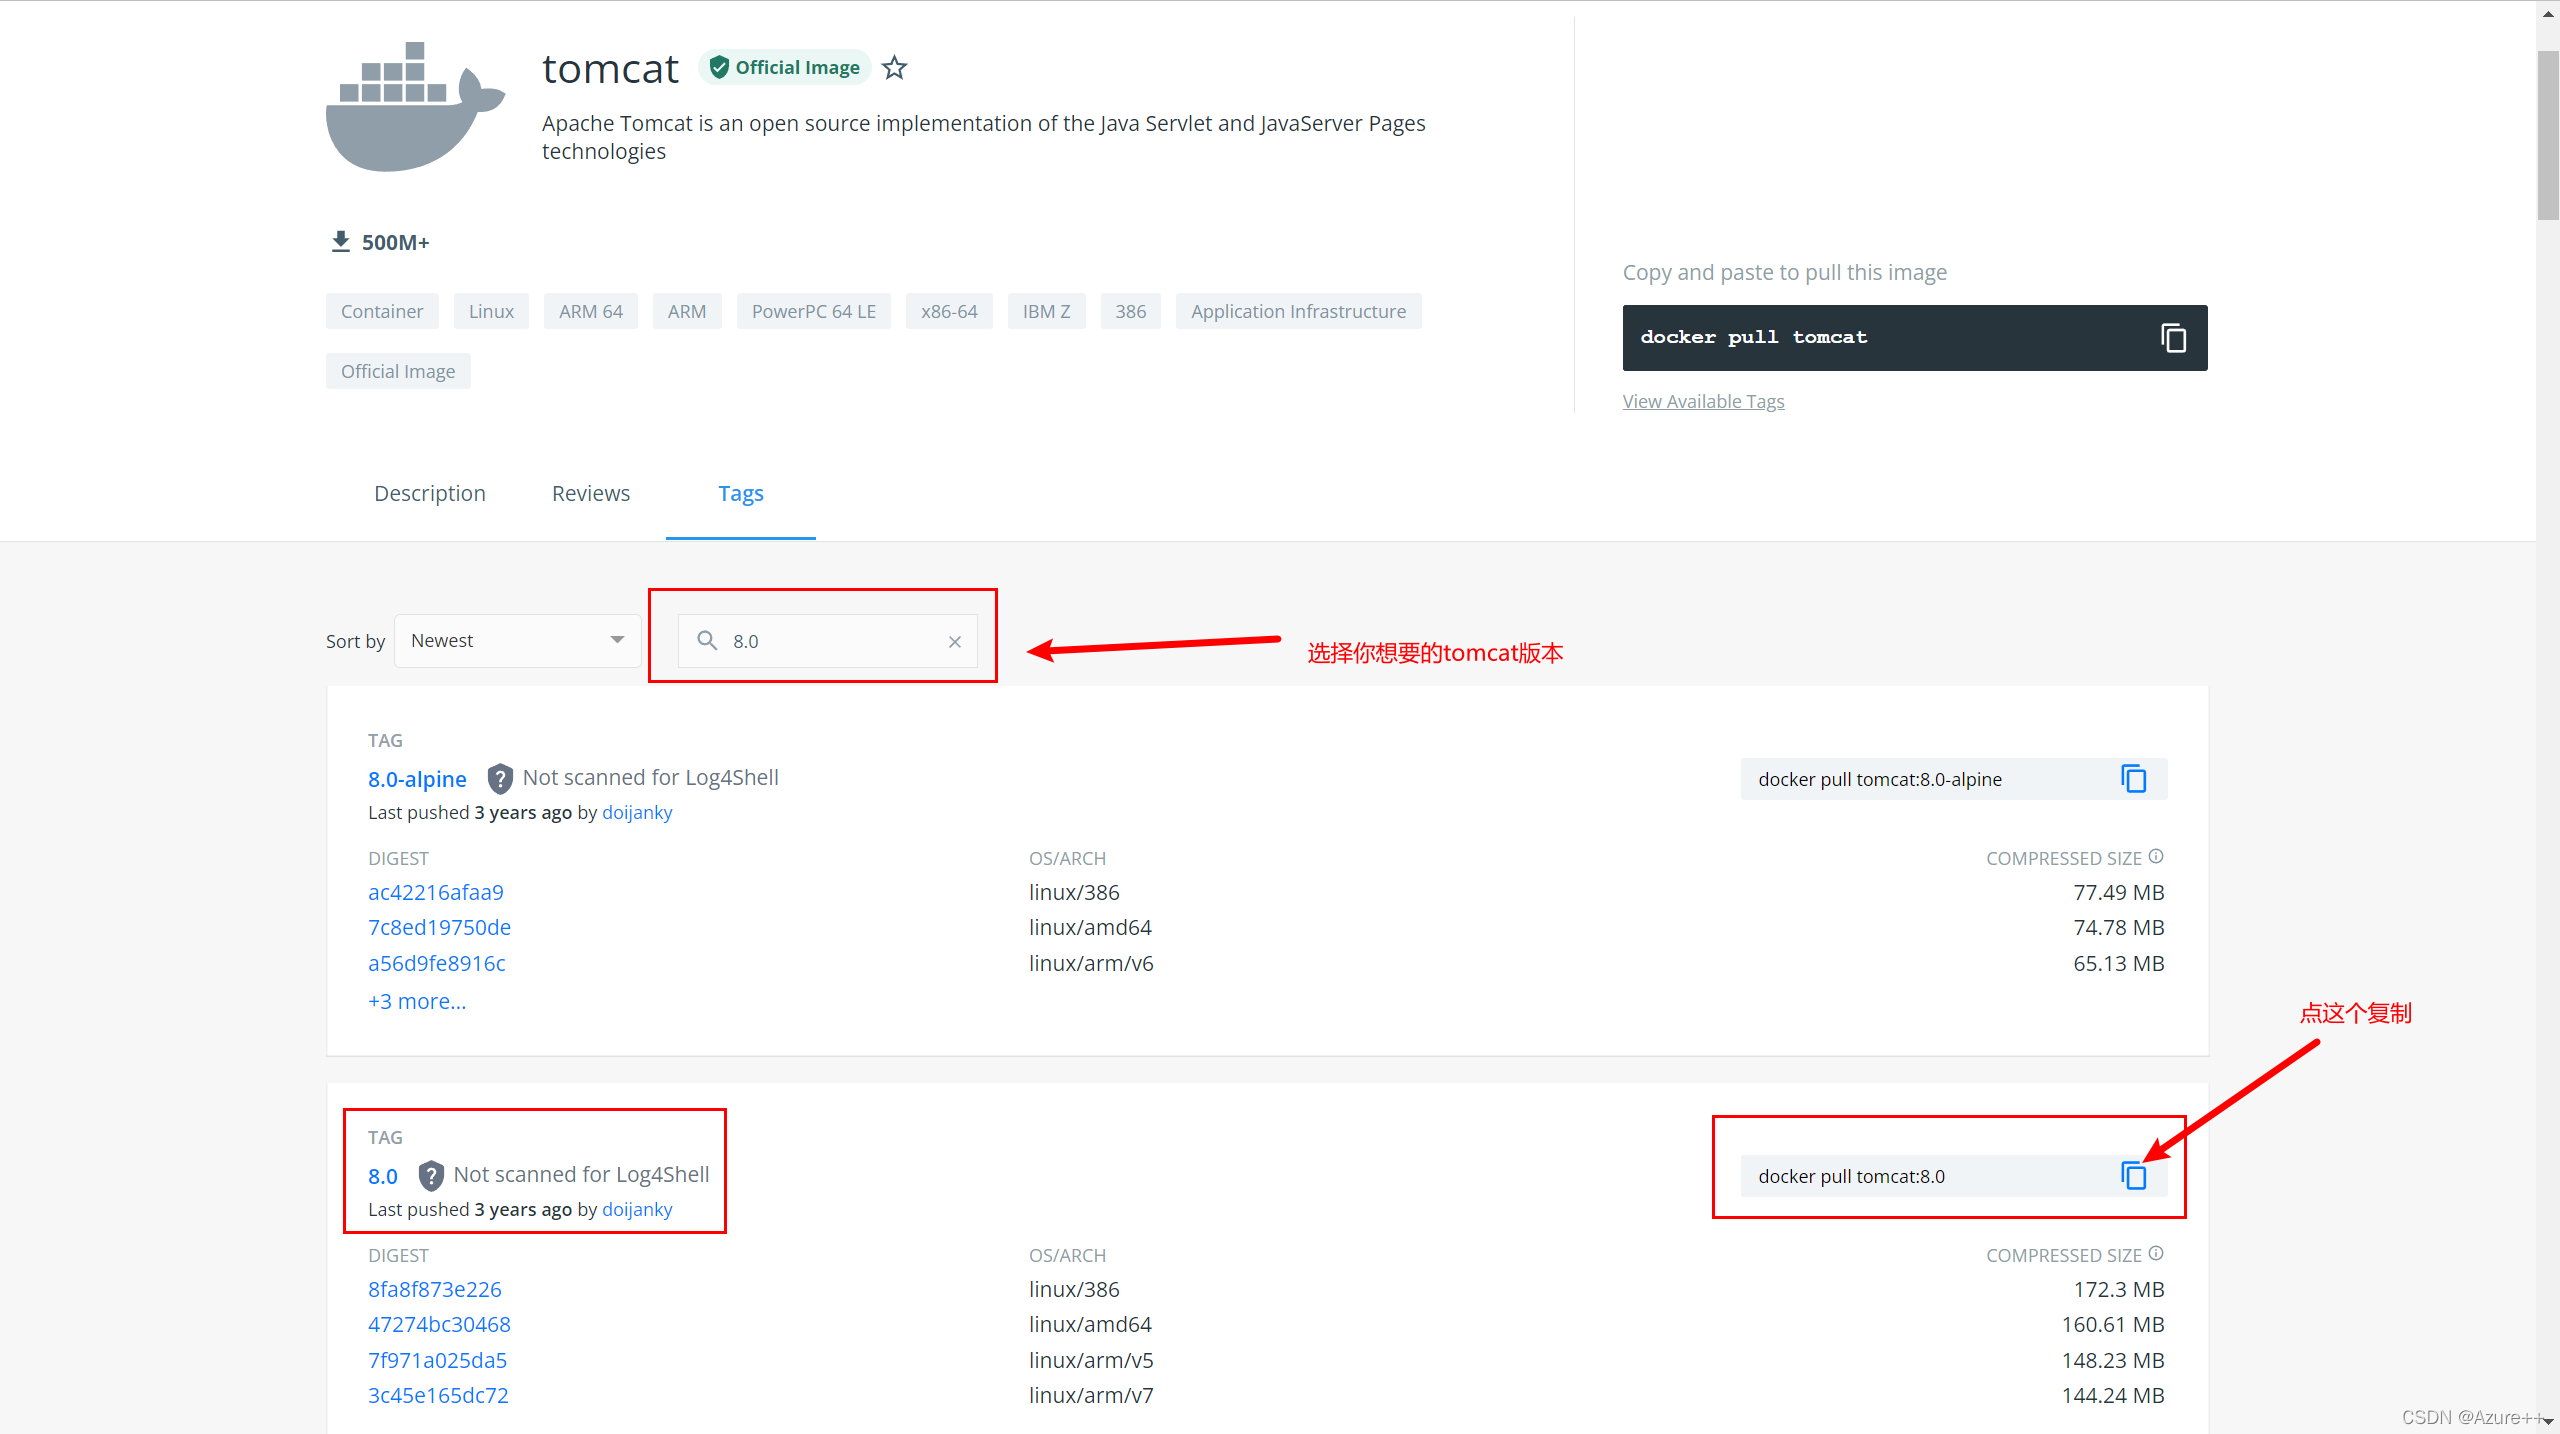2560x1434 pixels.
Task: Switch to the Description tab
Action: [430, 494]
